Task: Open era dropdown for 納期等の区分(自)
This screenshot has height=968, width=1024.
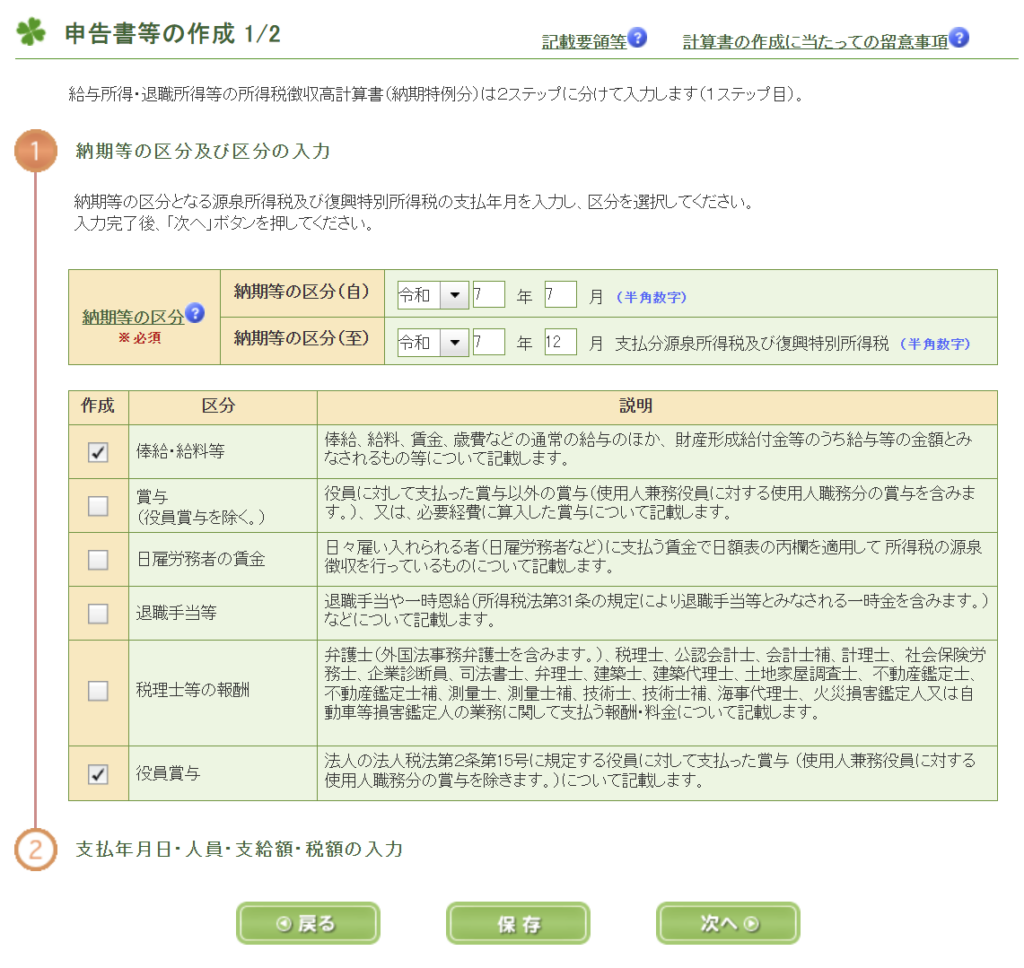Action: (454, 295)
